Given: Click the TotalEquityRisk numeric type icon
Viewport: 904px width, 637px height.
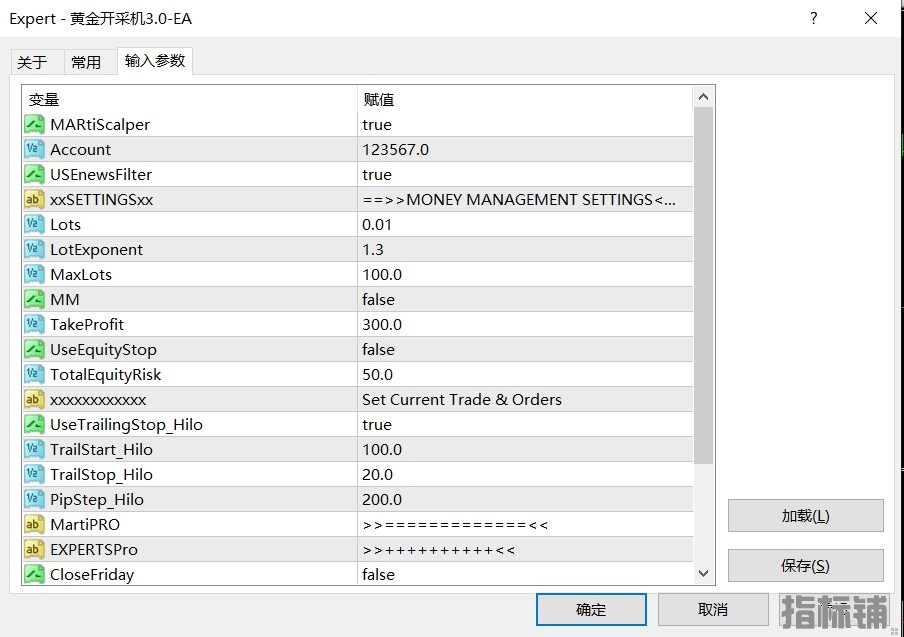Looking at the screenshot, I should pos(34,375).
